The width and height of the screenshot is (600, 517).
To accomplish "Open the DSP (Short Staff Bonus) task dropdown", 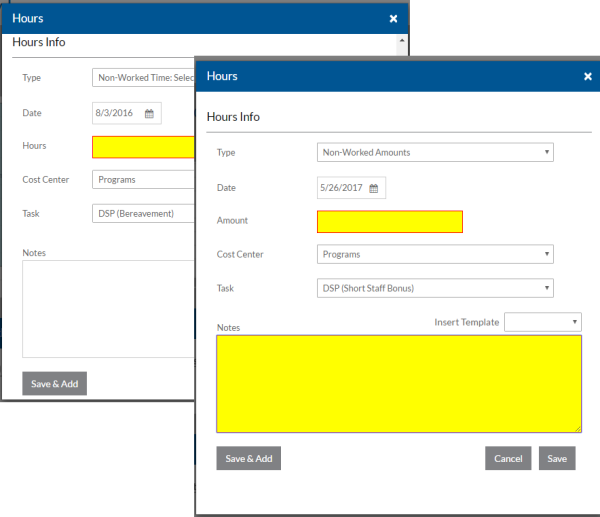I will click(434, 289).
